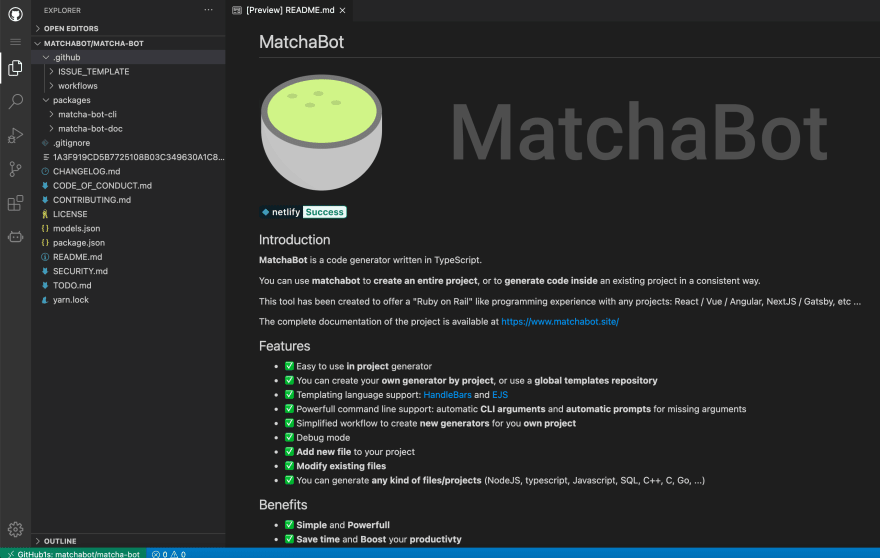Click the TODO.md markdown icon
Viewport: 880px width, 558px height.
pyautogui.click(x=45, y=285)
